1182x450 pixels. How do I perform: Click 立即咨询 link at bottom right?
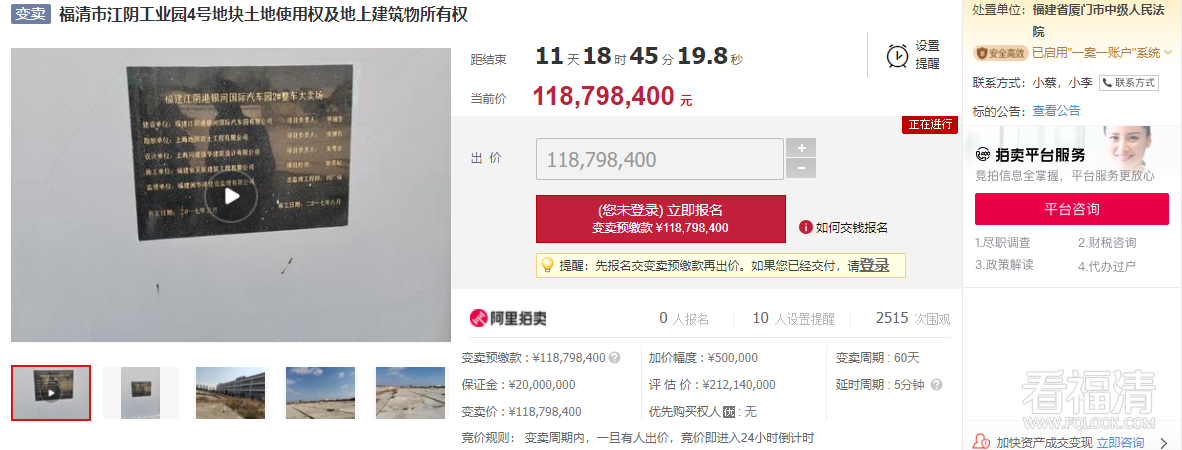pos(1120,442)
